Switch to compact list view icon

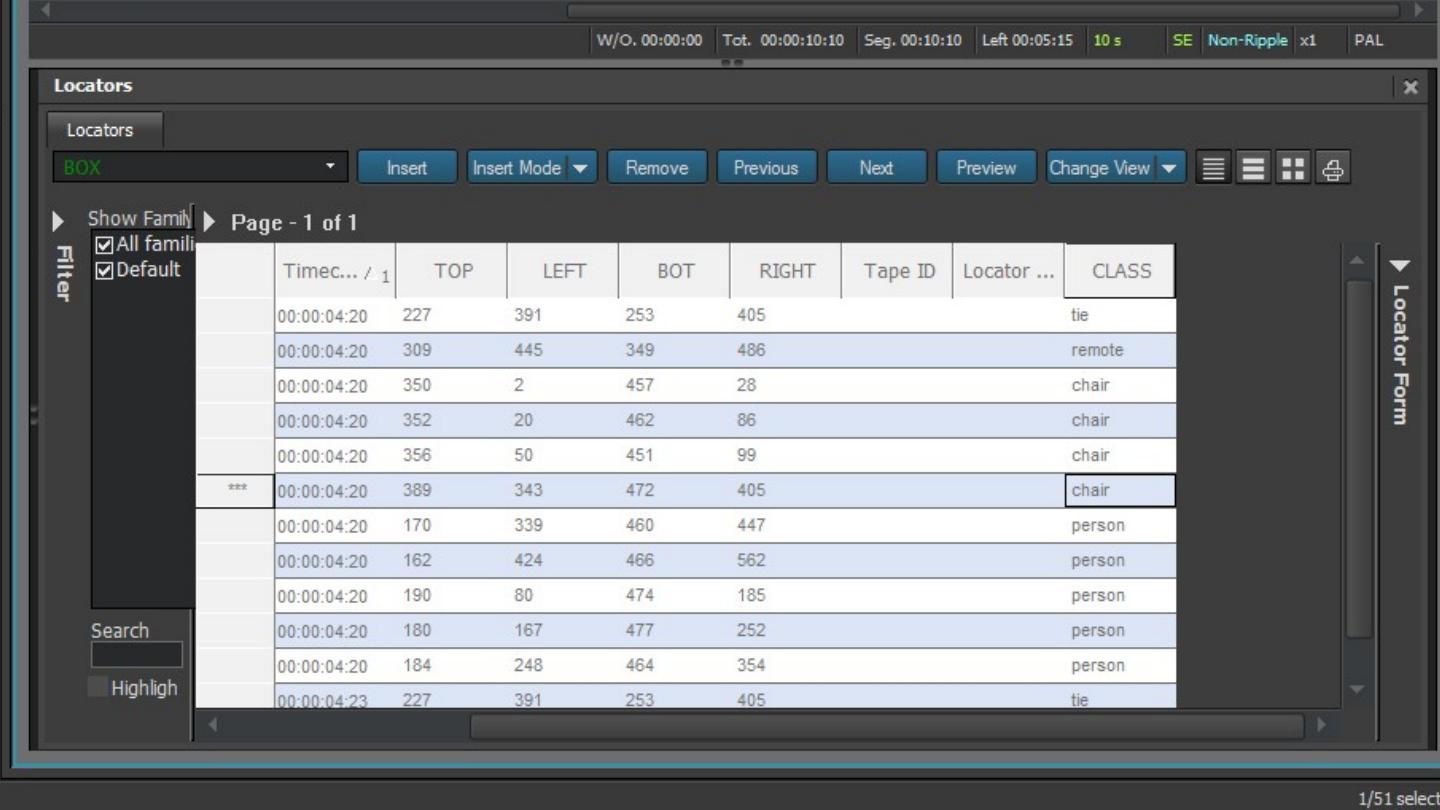point(1213,168)
